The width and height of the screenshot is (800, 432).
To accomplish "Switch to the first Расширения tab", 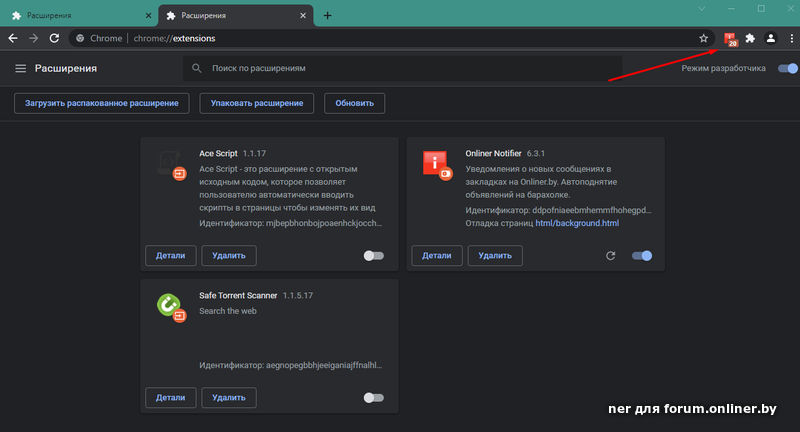I will click(x=81, y=16).
